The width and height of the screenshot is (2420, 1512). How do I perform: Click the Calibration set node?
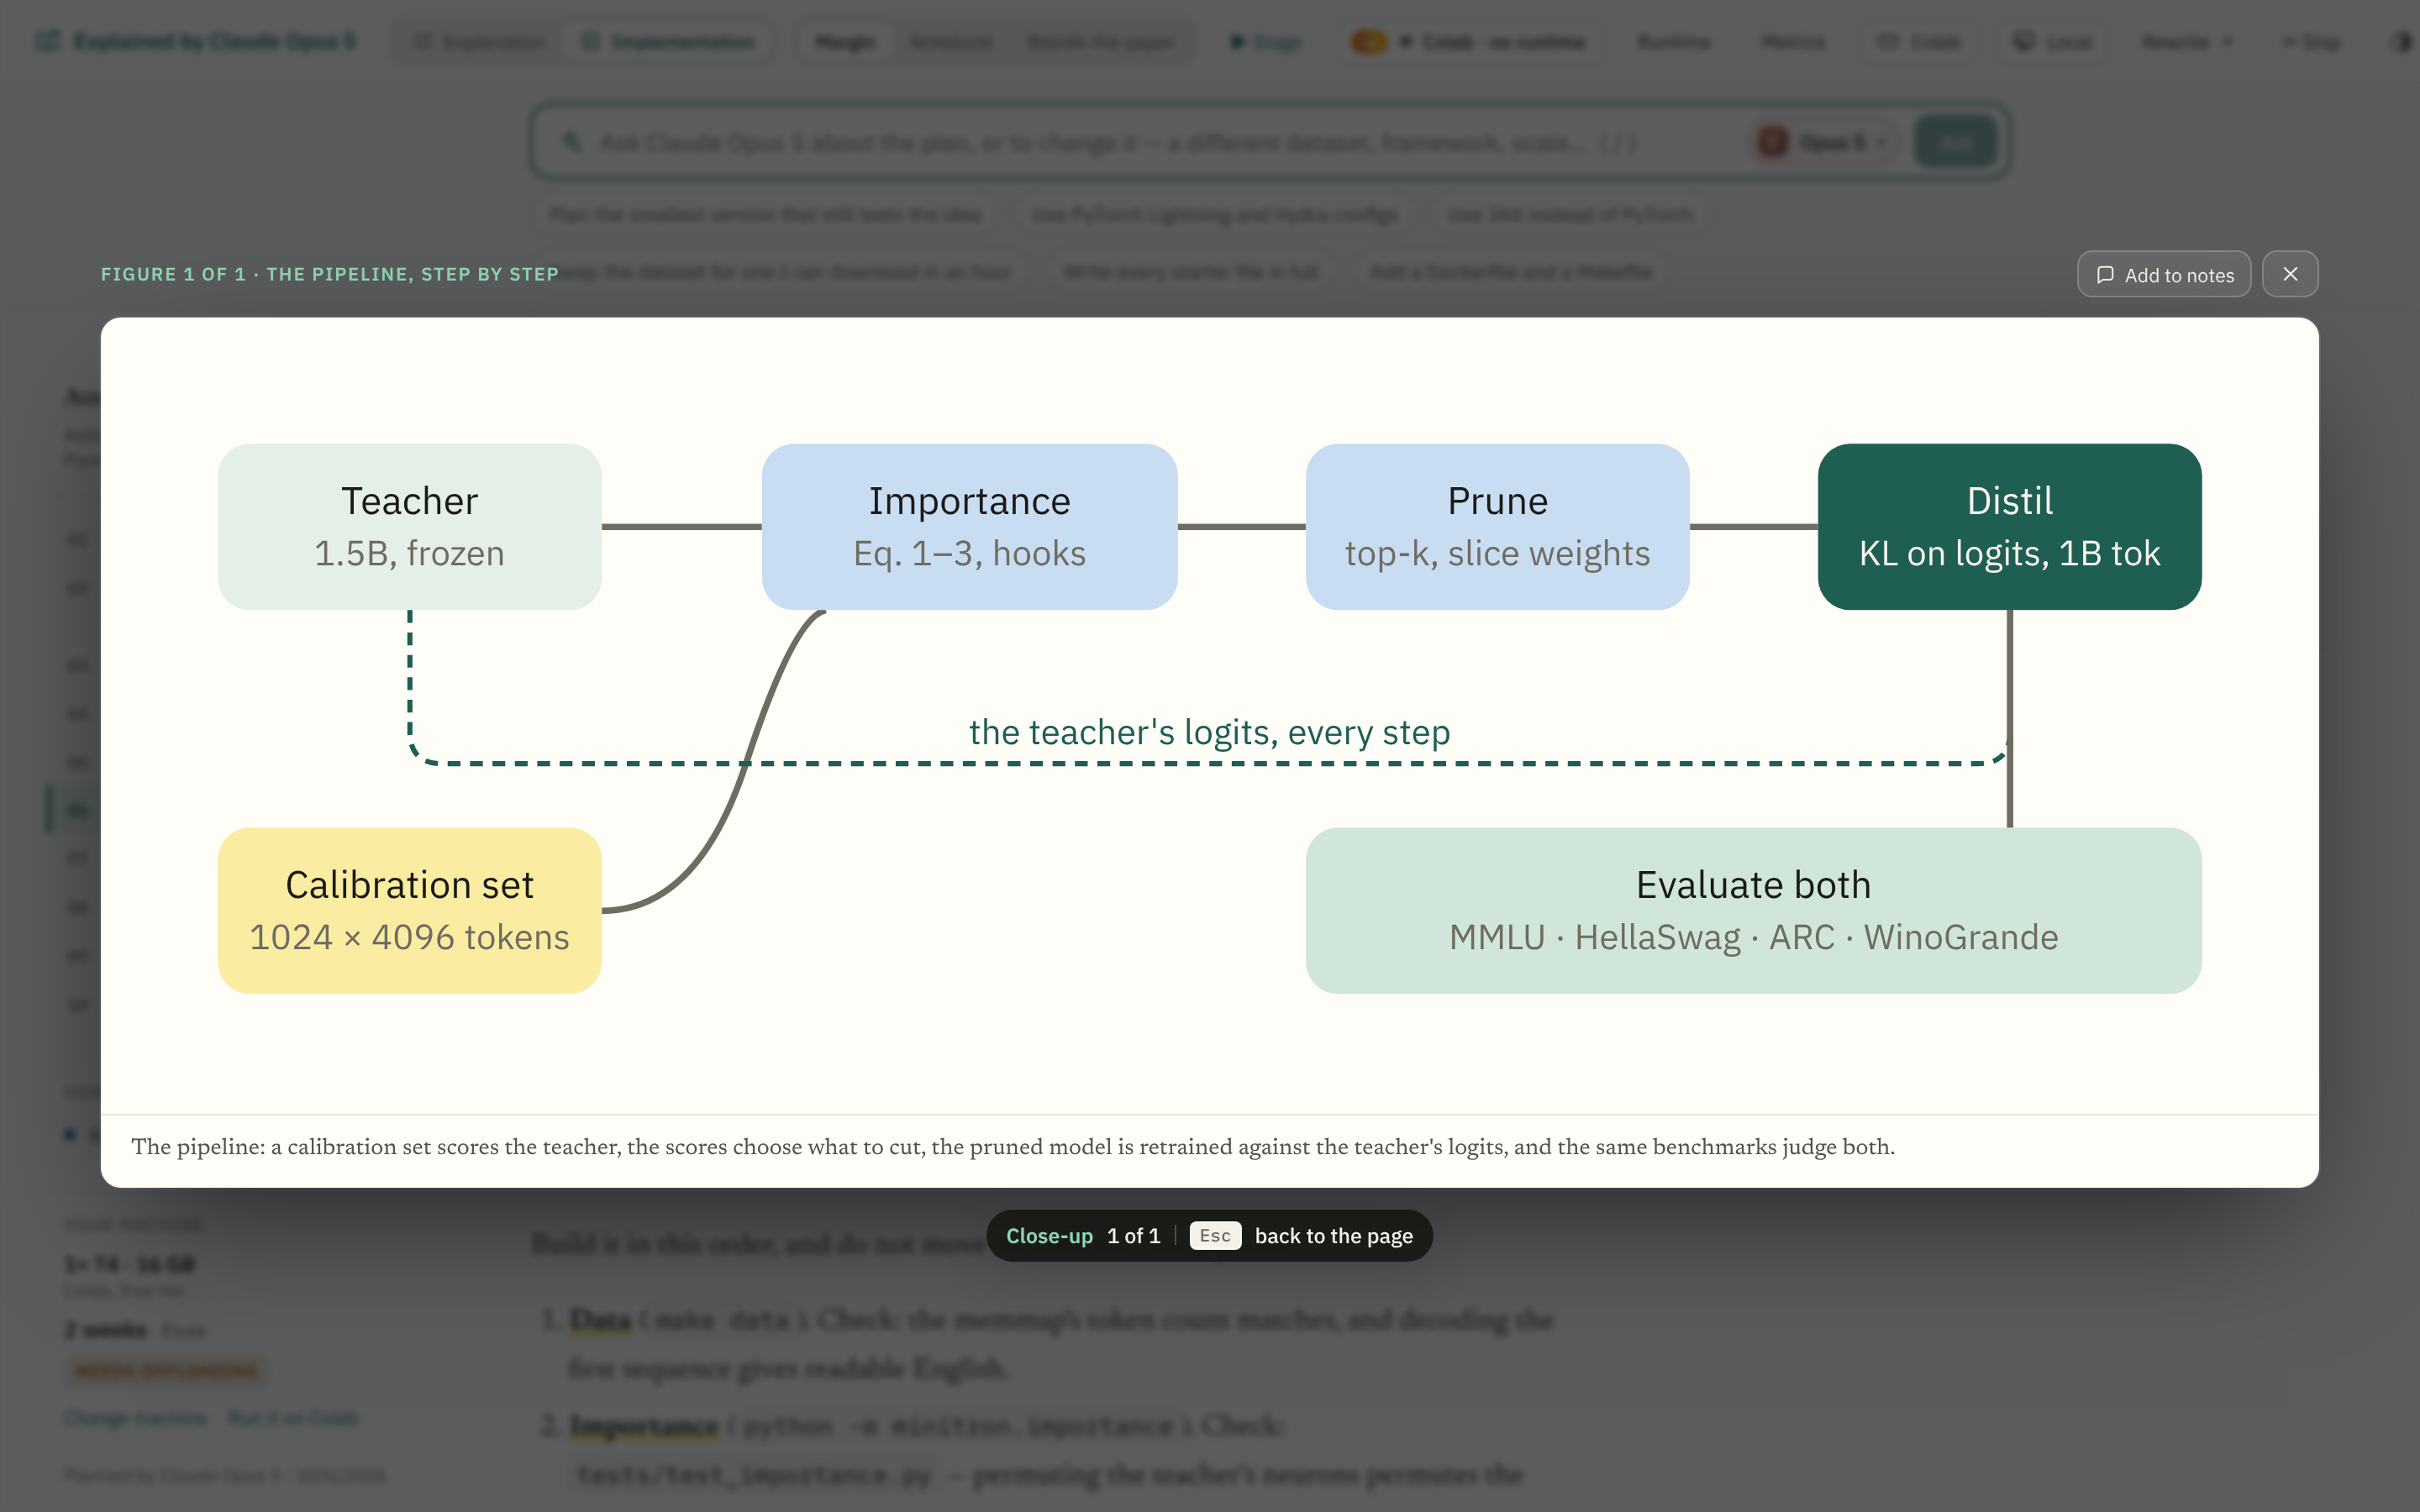(410, 910)
